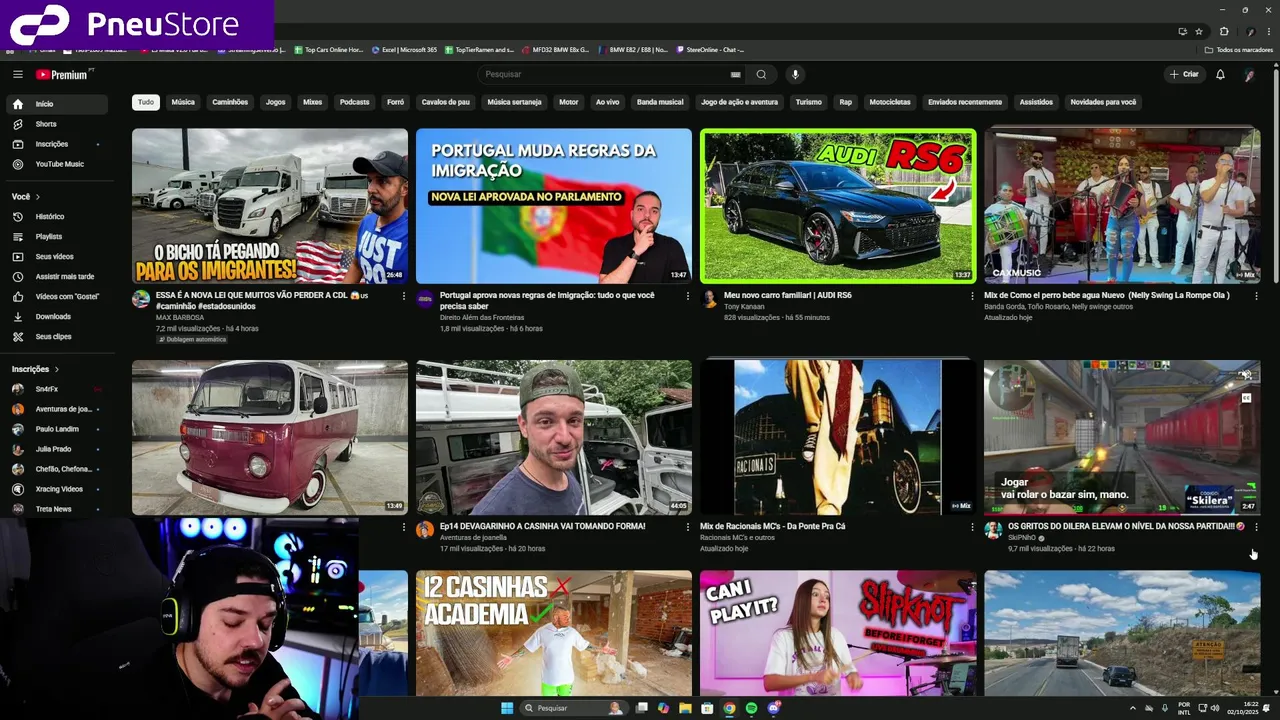Select the Motocicletas filter chip
This screenshot has width=1280, height=720.
(890, 102)
